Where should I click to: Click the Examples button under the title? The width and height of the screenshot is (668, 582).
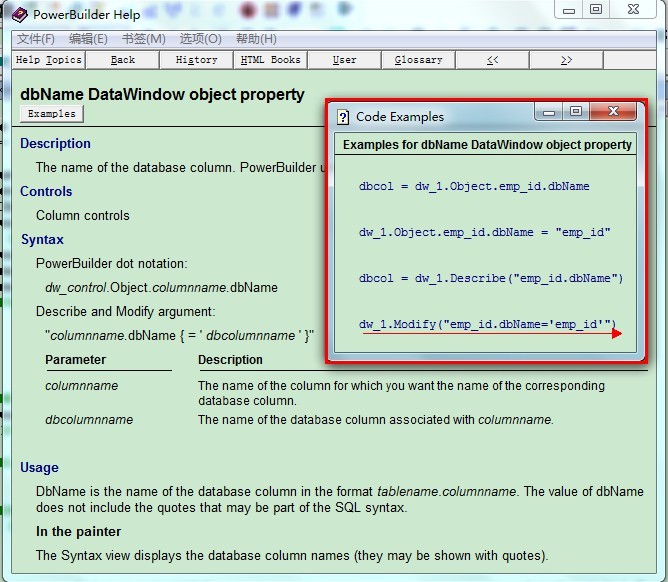click(x=52, y=114)
